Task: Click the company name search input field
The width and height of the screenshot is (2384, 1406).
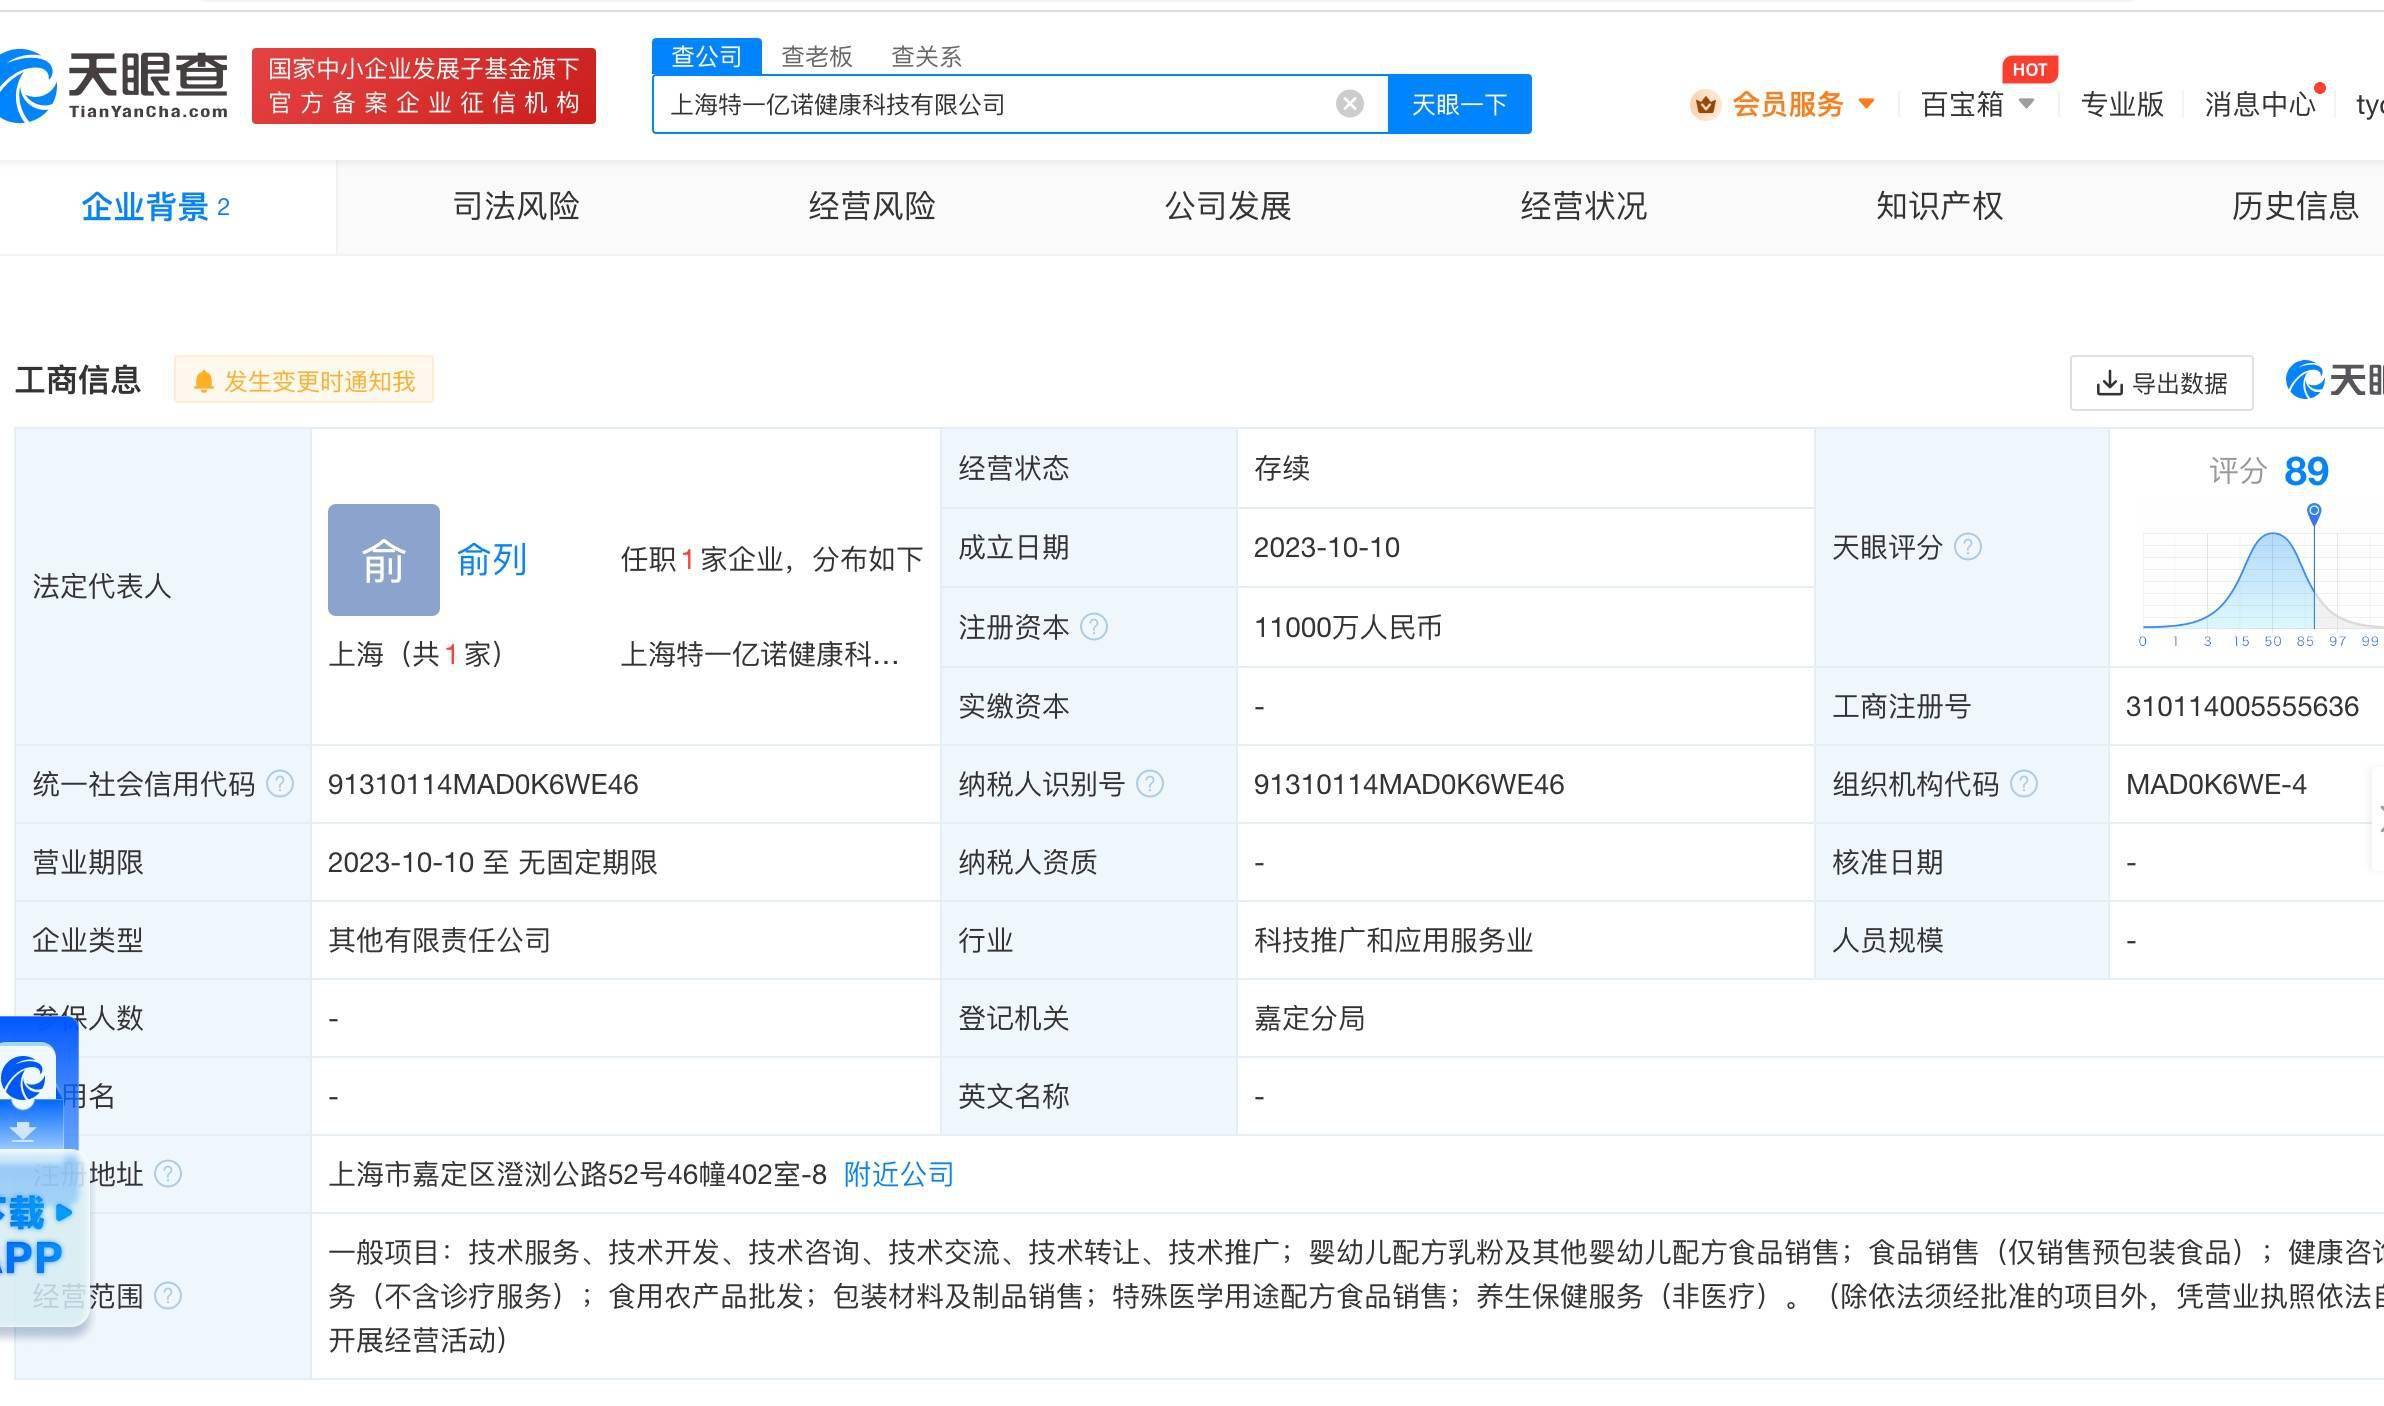Action: pyautogui.click(x=990, y=104)
